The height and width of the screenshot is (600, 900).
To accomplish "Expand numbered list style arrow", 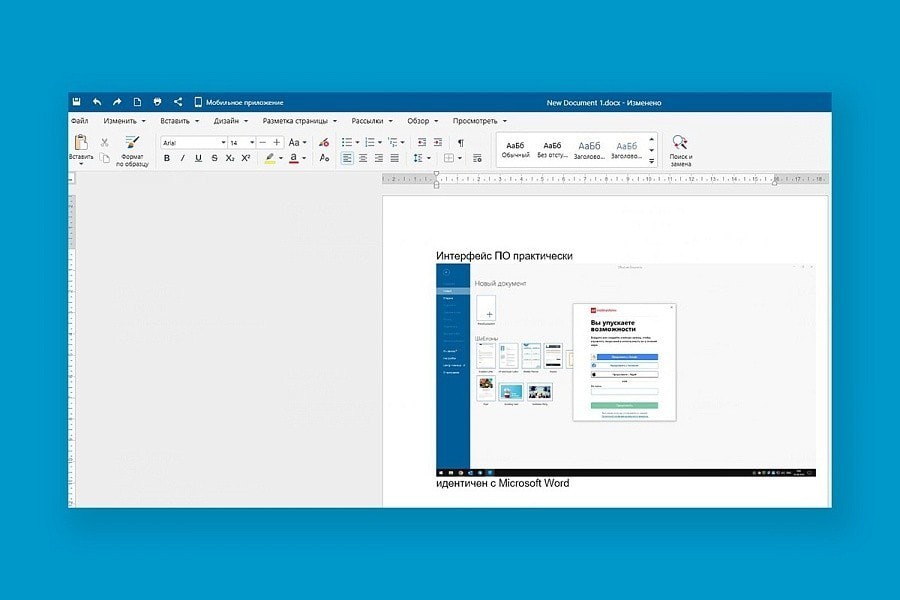I will (x=380, y=142).
